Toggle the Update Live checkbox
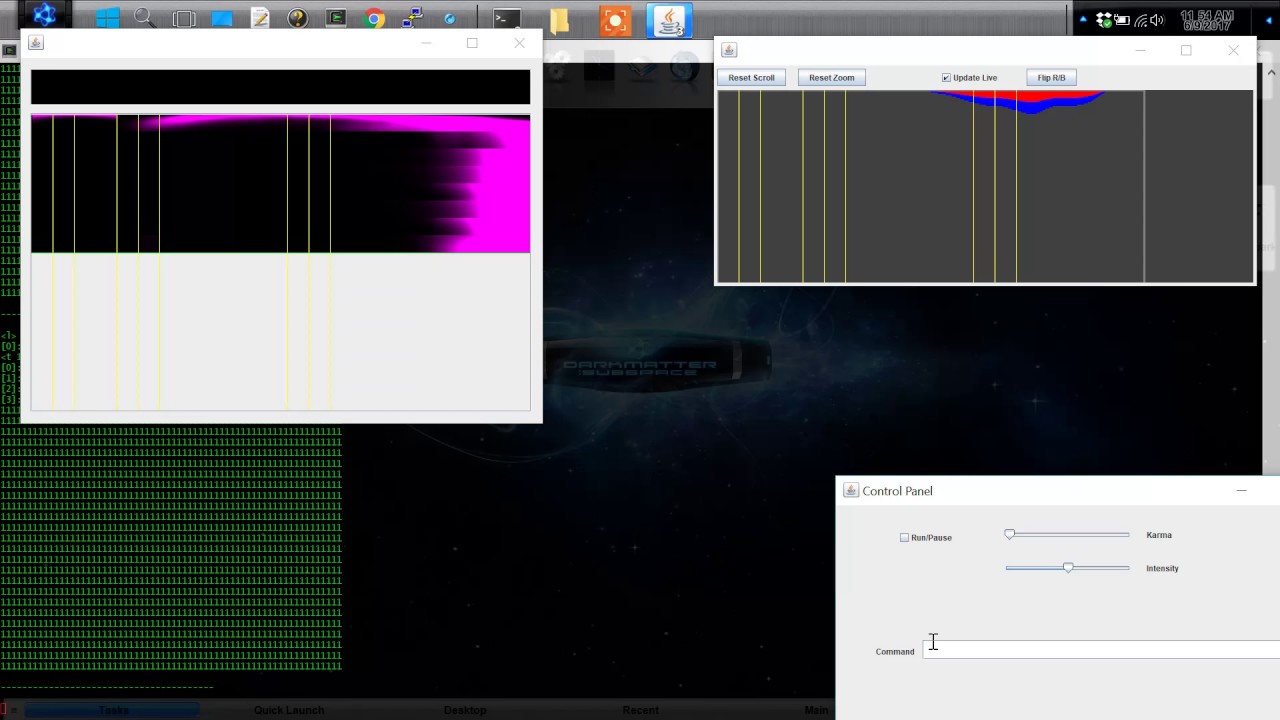The width and height of the screenshot is (1280, 720). 946,78
